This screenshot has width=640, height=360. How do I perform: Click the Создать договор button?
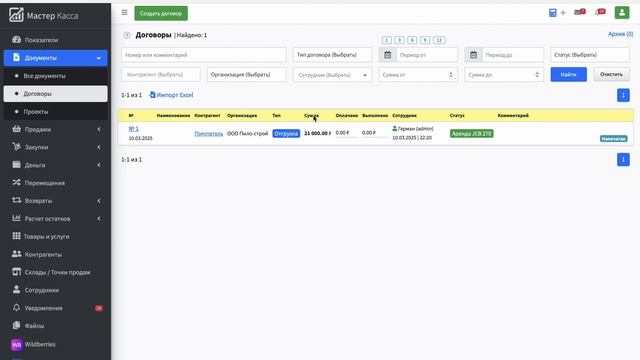161,13
